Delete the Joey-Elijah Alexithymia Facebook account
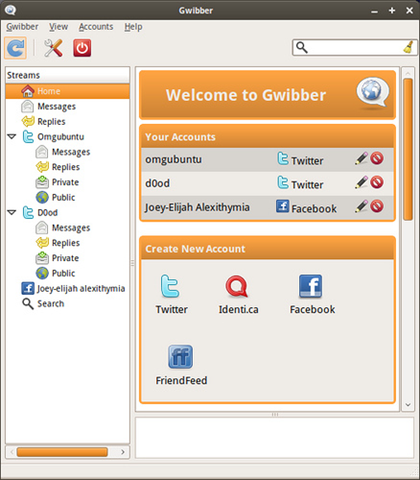This screenshot has width=420, height=480. click(x=377, y=206)
